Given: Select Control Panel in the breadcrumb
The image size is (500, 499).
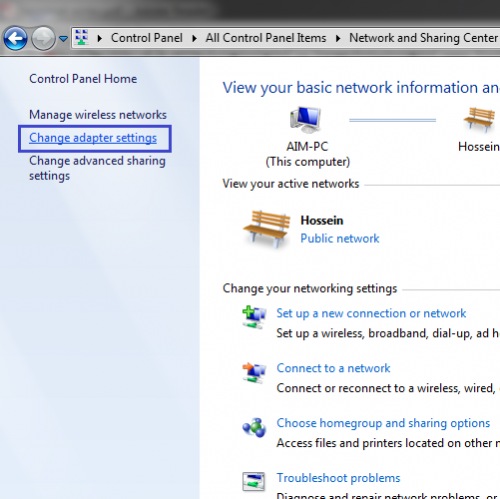Looking at the screenshot, I should tap(147, 38).
